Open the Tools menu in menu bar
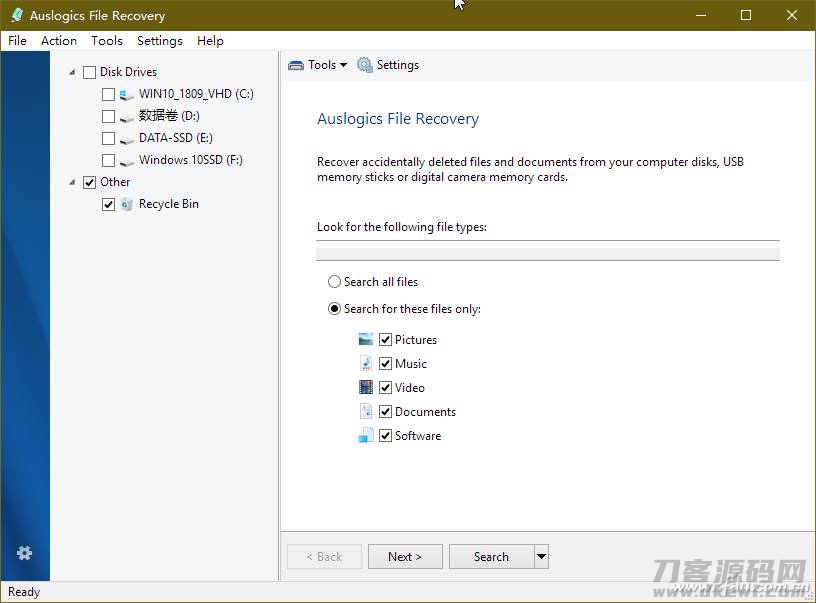Viewport: 816px width, 603px height. pyautogui.click(x=107, y=41)
